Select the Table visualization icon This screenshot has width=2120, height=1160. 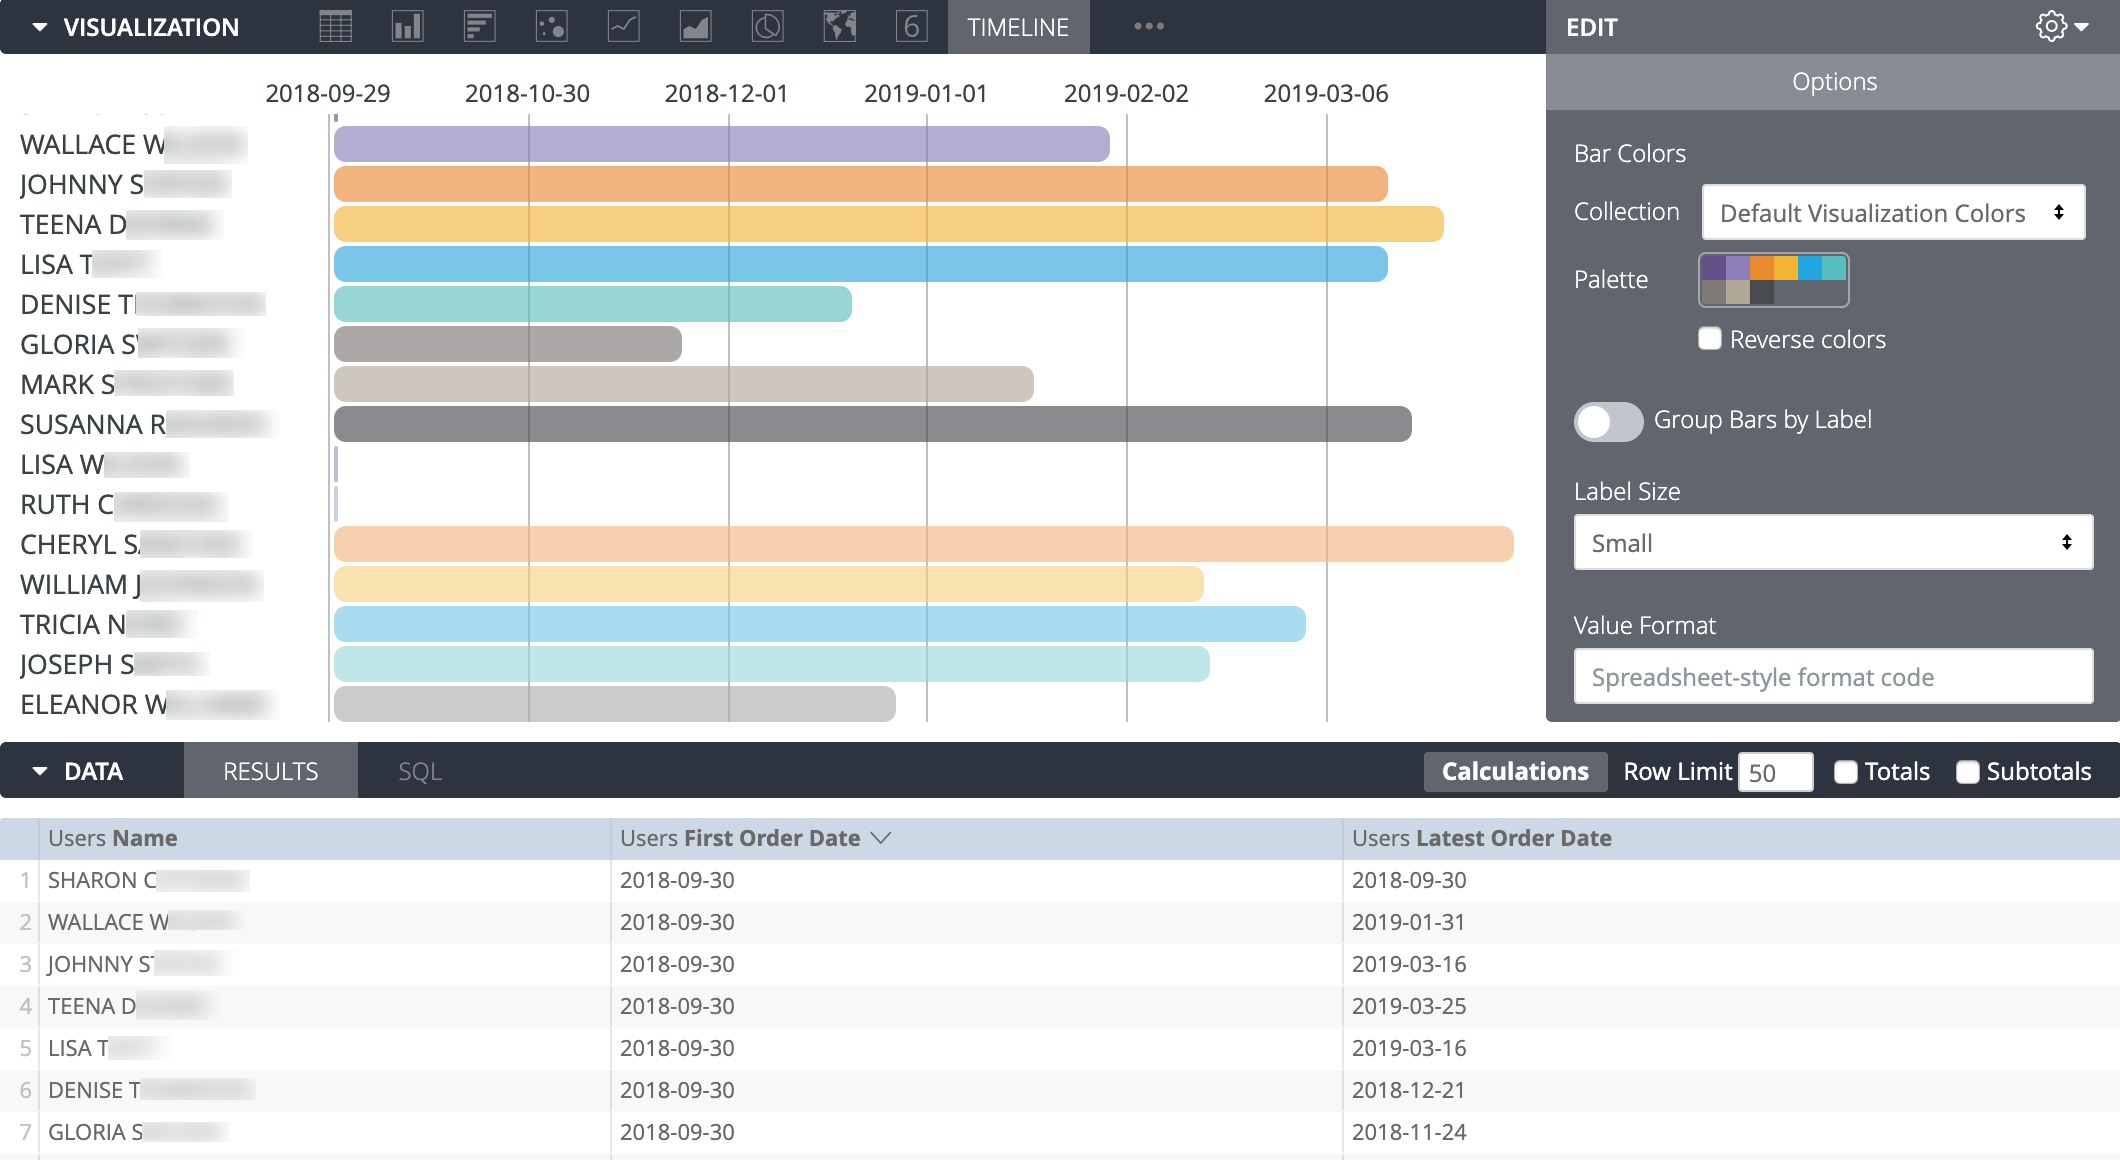[x=335, y=27]
